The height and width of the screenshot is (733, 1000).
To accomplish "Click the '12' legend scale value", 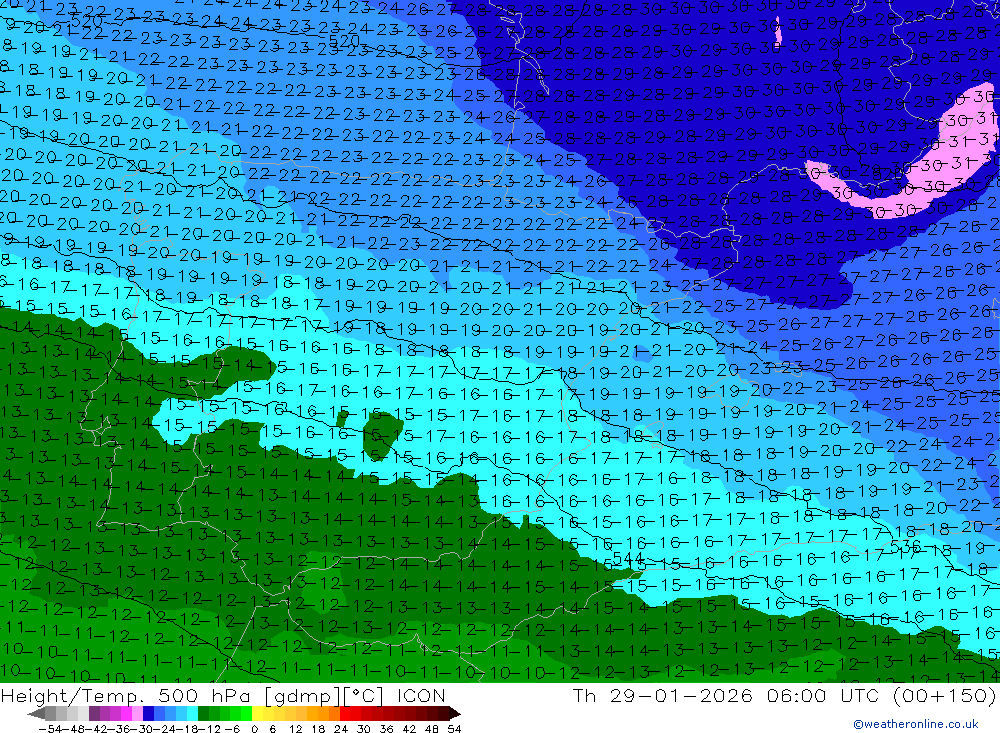I will [x=295, y=729].
